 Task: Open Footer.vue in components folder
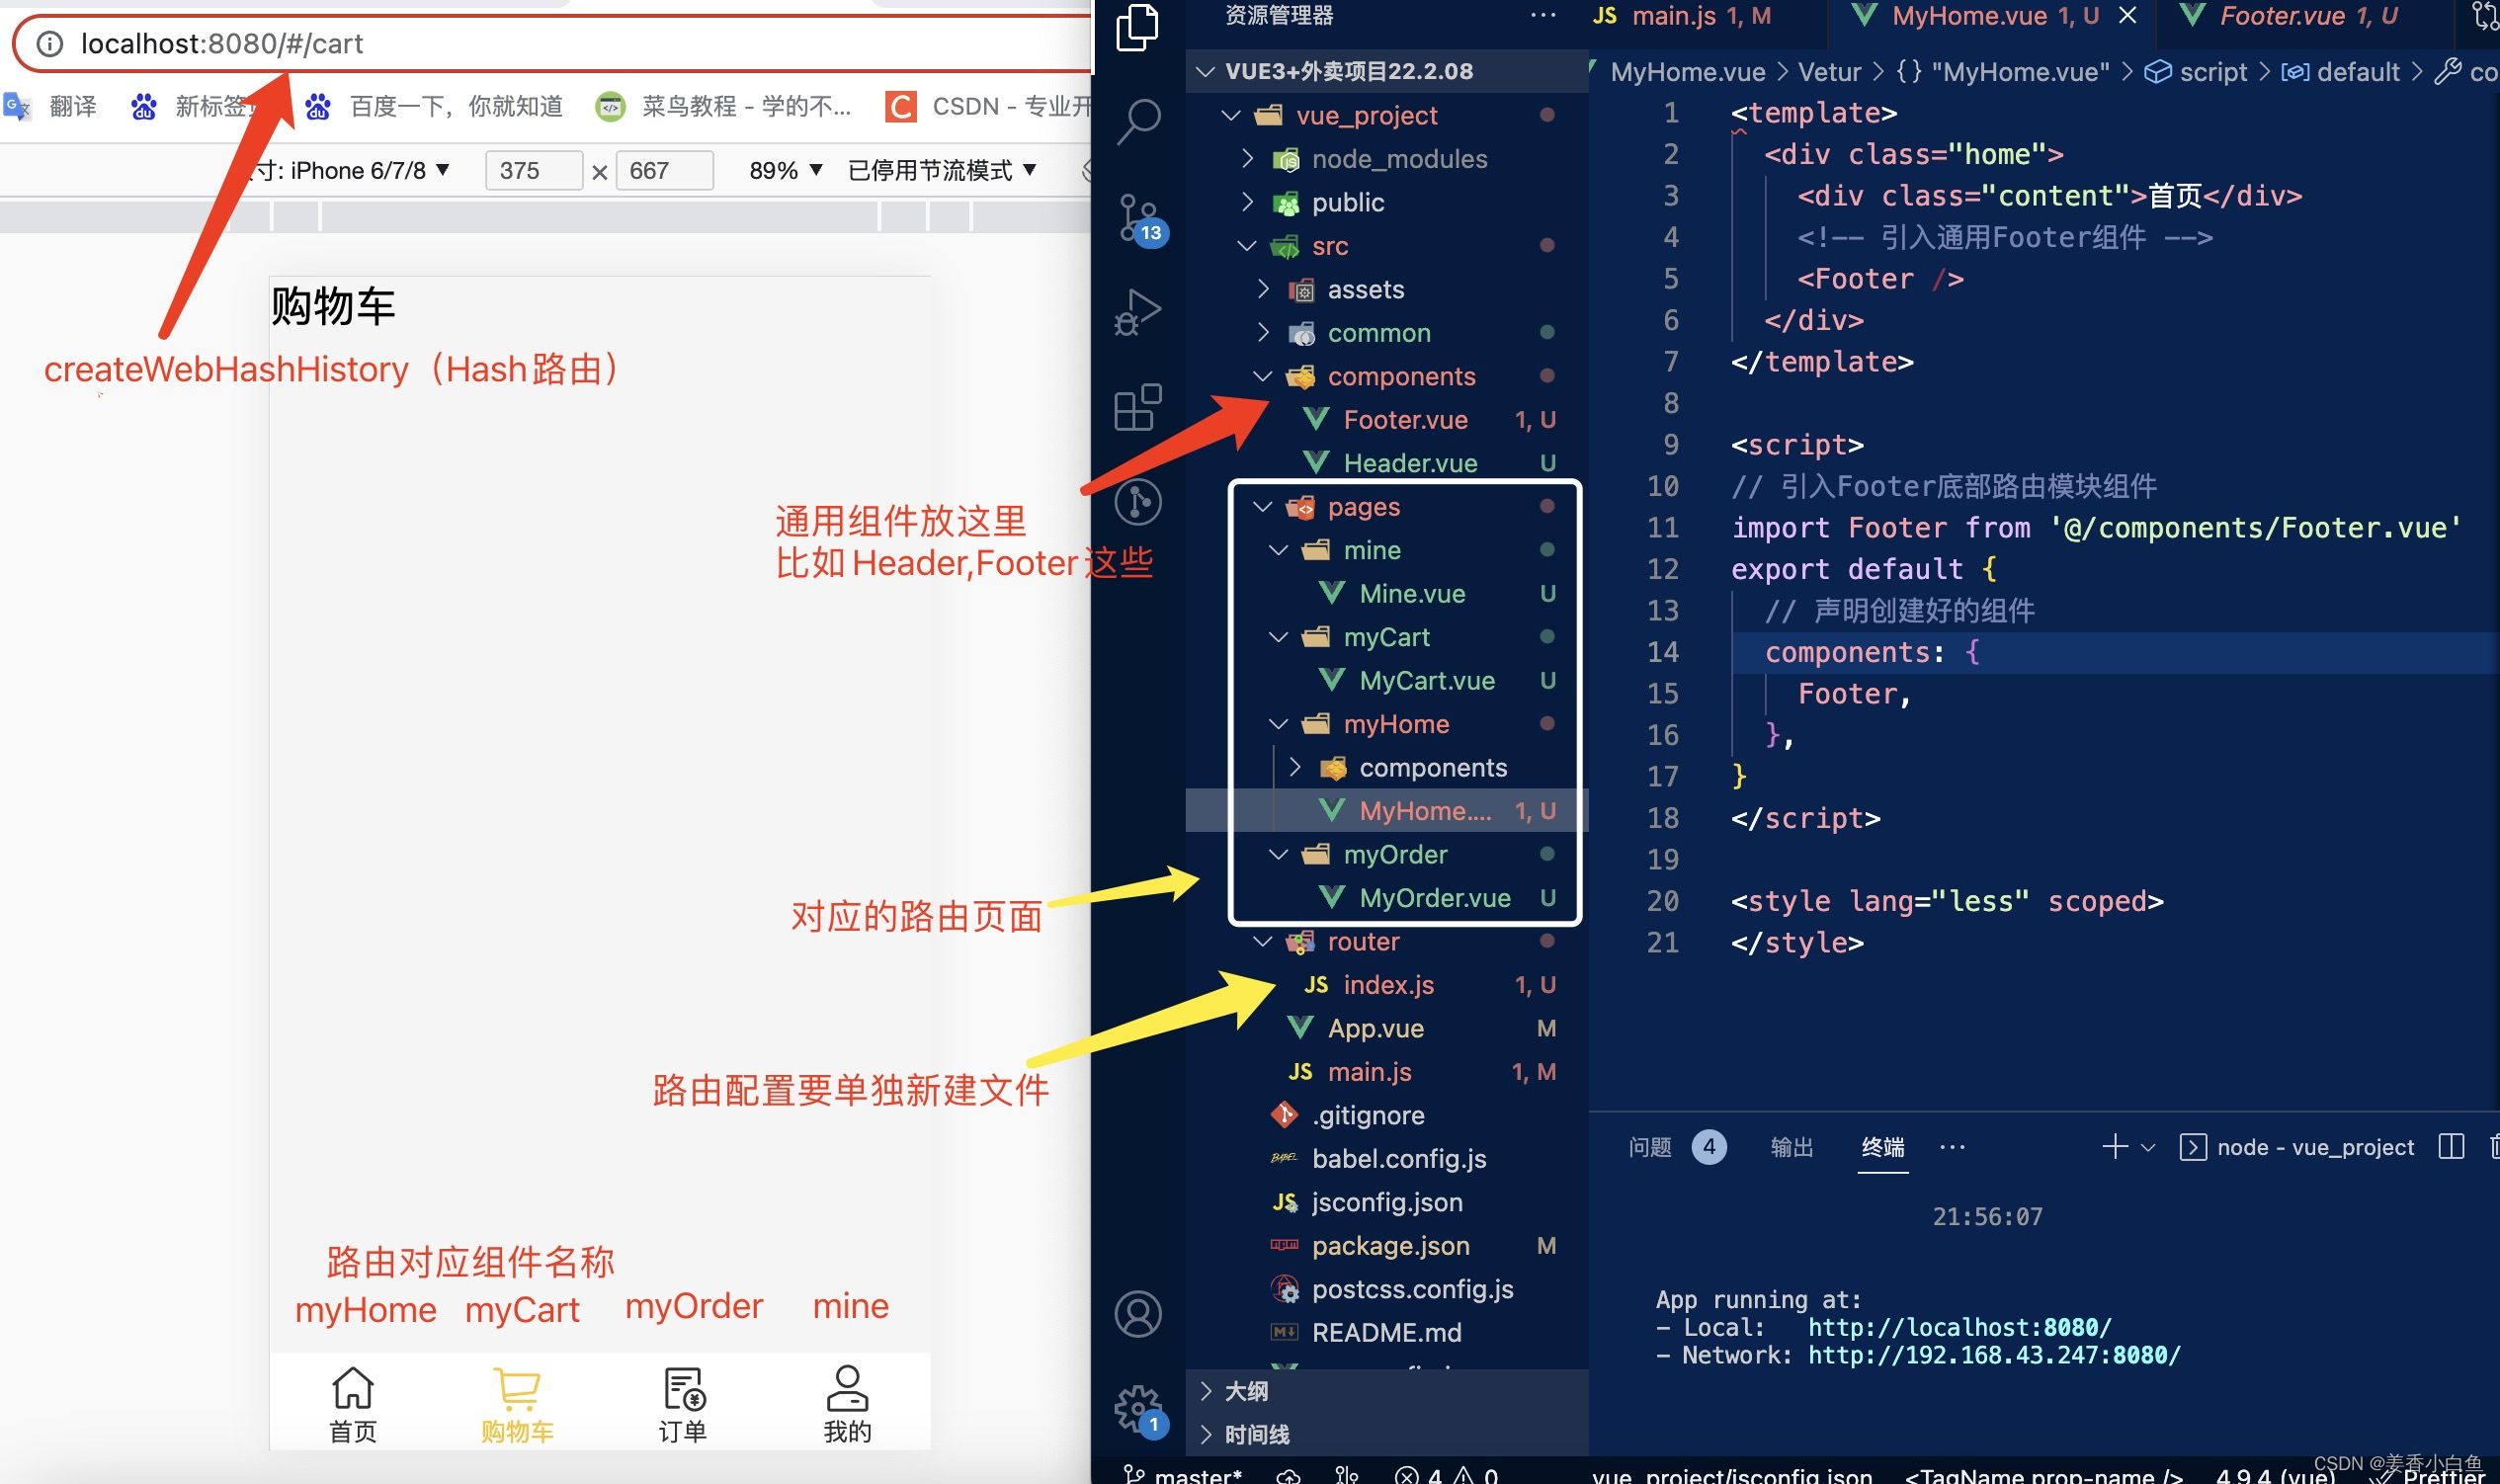pyautogui.click(x=1386, y=420)
